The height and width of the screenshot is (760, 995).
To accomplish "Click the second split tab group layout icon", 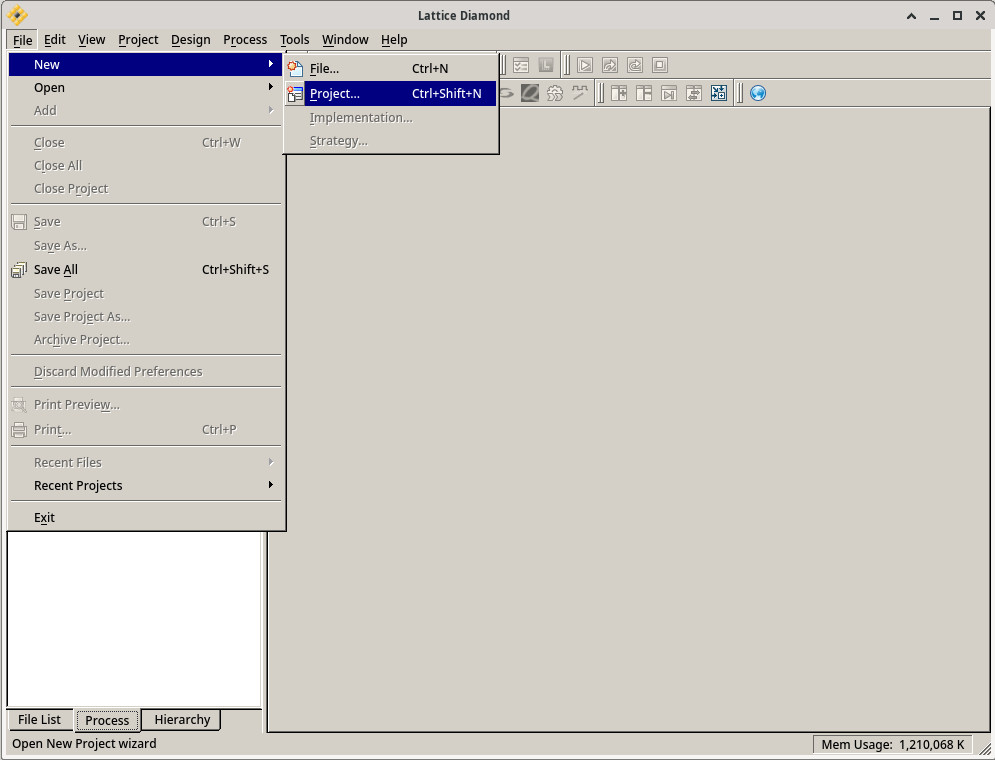I will click(x=643, y=93).
